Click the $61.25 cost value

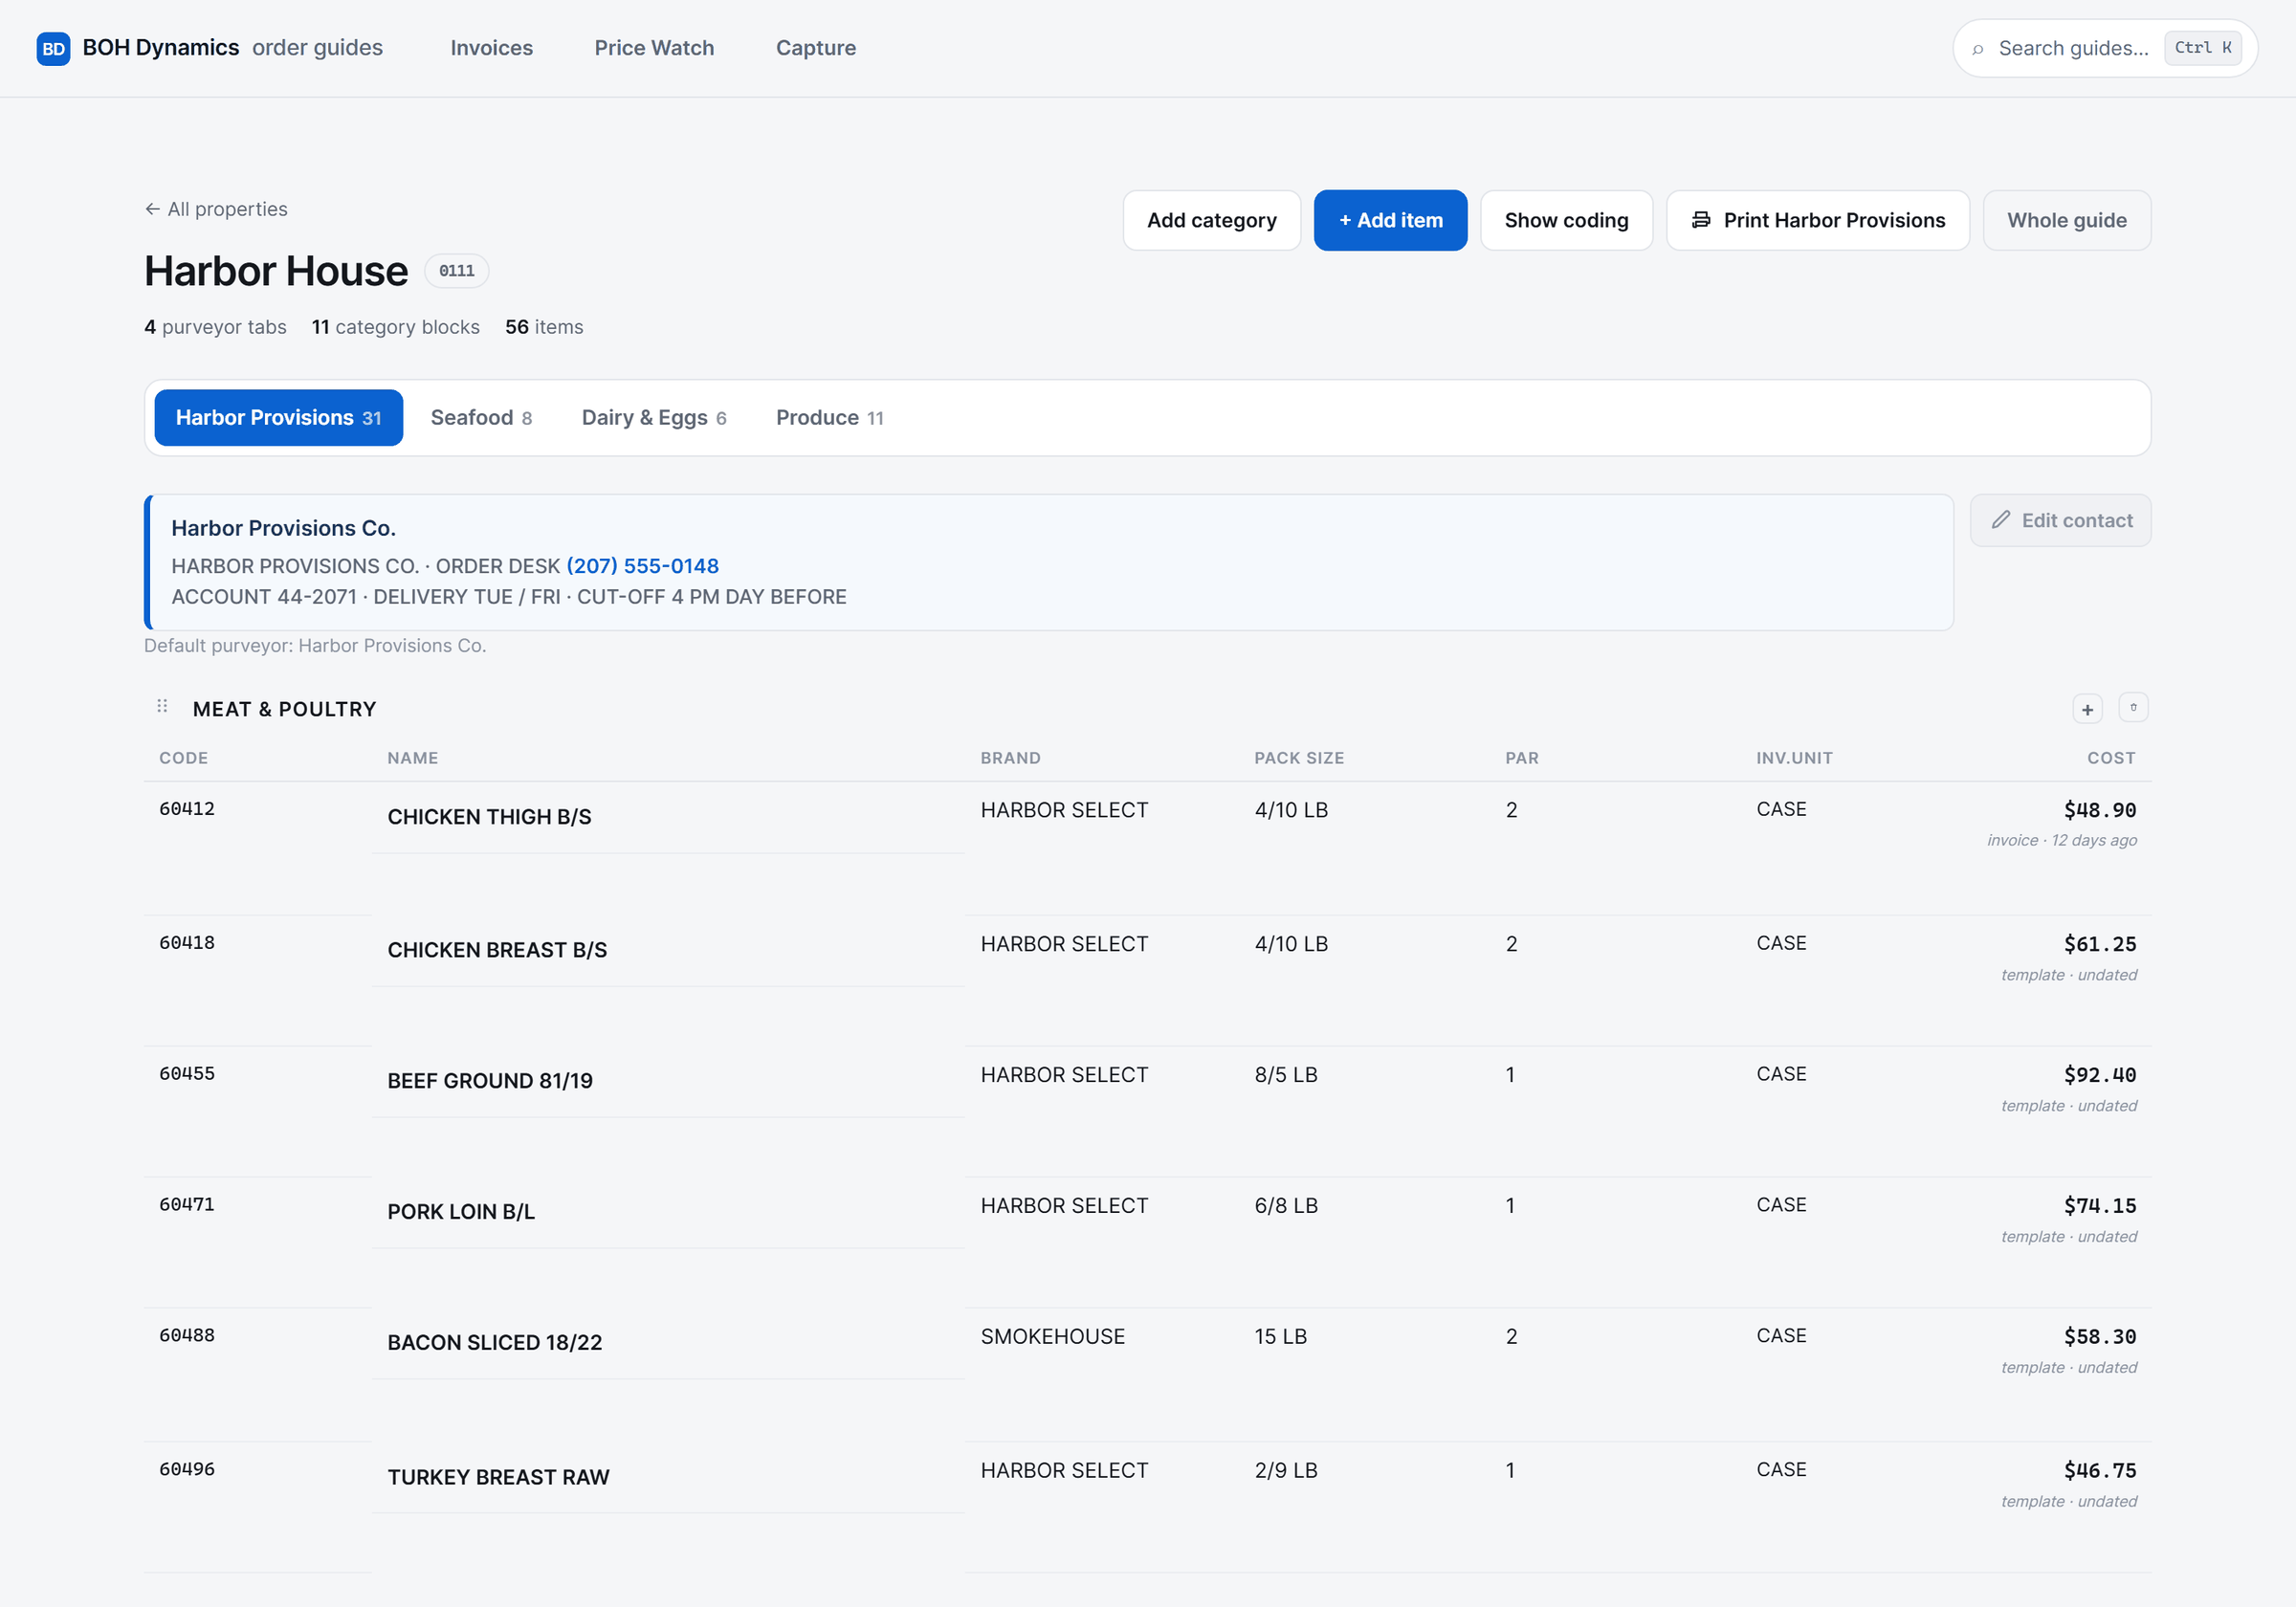pyautogui.click(x=2100, y=944)
